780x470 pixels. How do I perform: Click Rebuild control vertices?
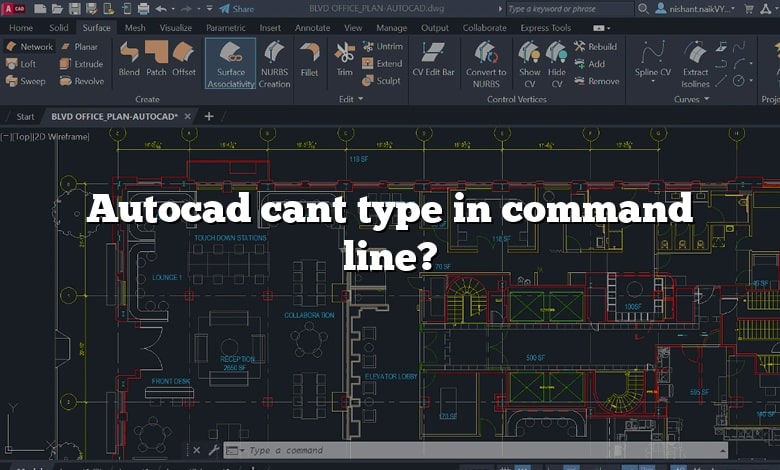pos(595,47)
